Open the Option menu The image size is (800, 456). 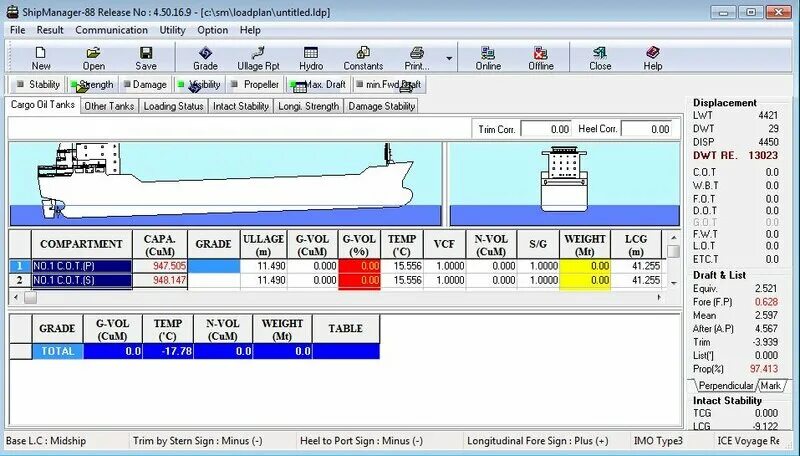click(x=212, y=30)
